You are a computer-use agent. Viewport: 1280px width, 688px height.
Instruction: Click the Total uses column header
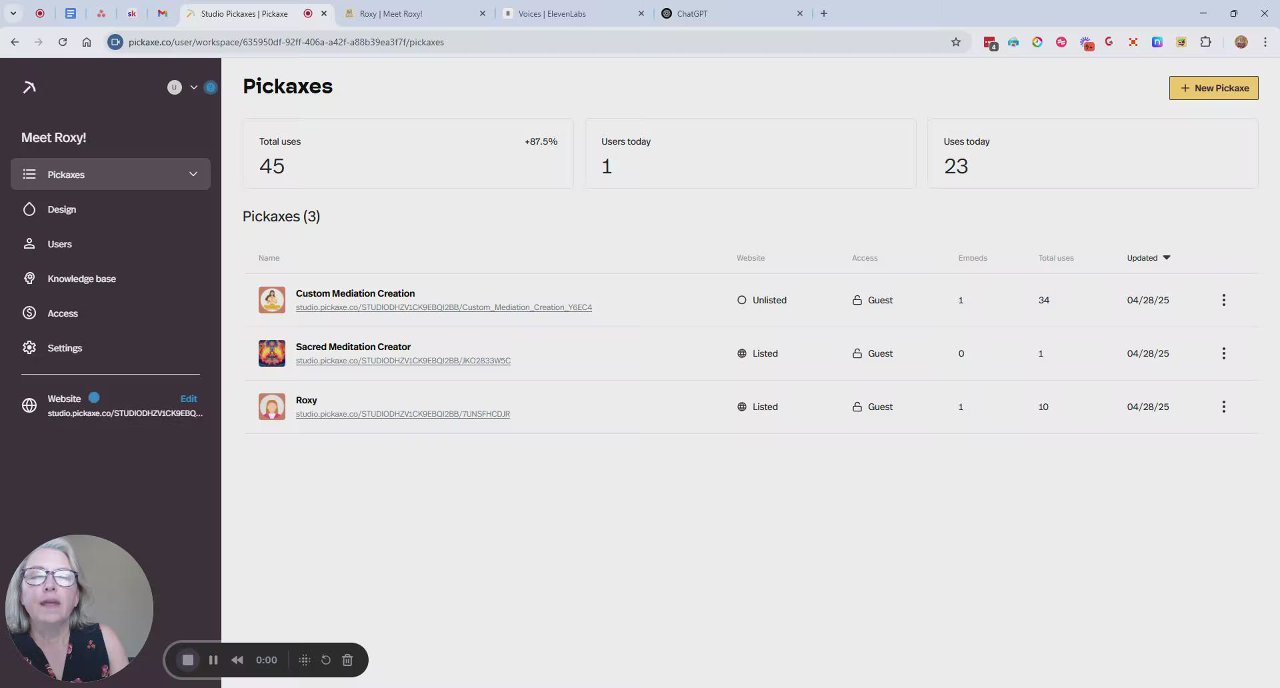(1056, 258)
